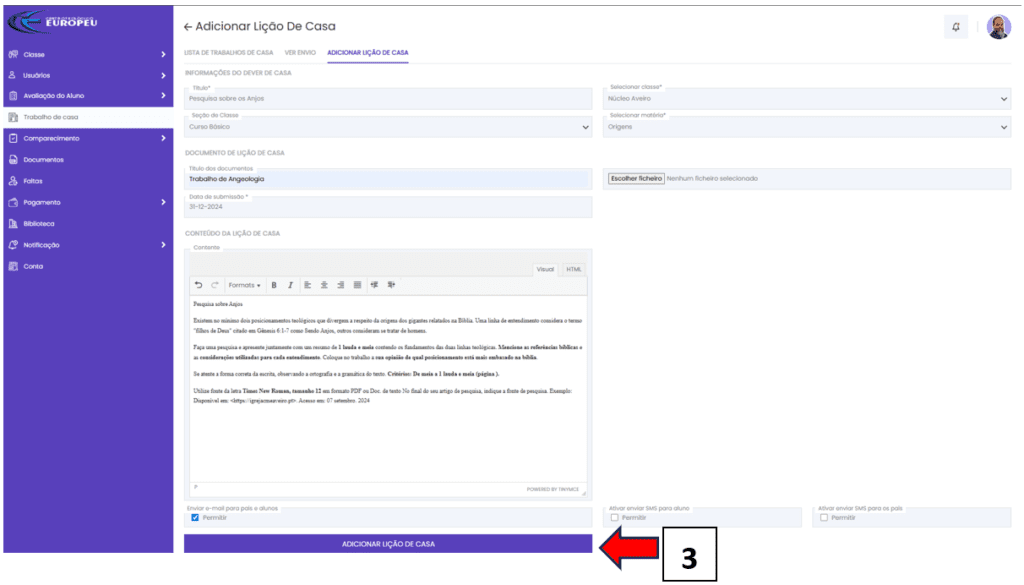The height and width of the screenshot is (585, 1024).
Task: Enable SMS sending for student
Action: (x=615, y=517)
